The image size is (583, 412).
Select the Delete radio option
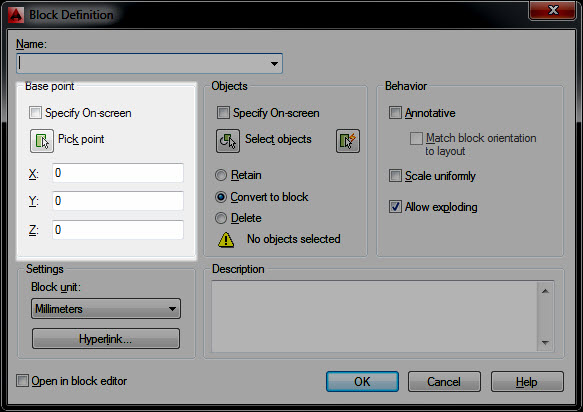coord(221,218)
